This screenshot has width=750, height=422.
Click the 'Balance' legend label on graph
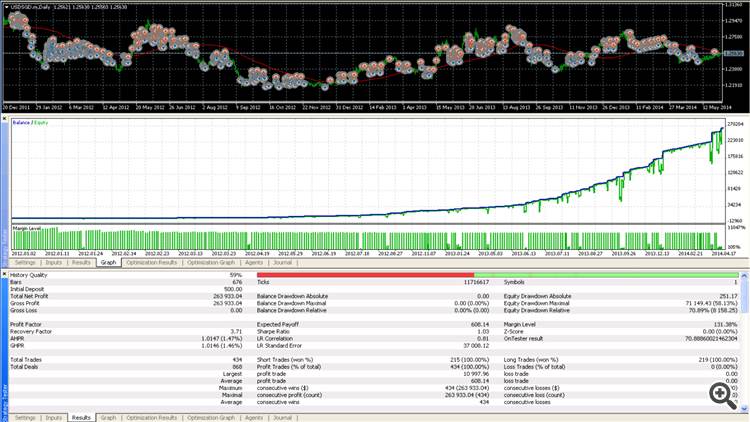[x=21, y=123]
